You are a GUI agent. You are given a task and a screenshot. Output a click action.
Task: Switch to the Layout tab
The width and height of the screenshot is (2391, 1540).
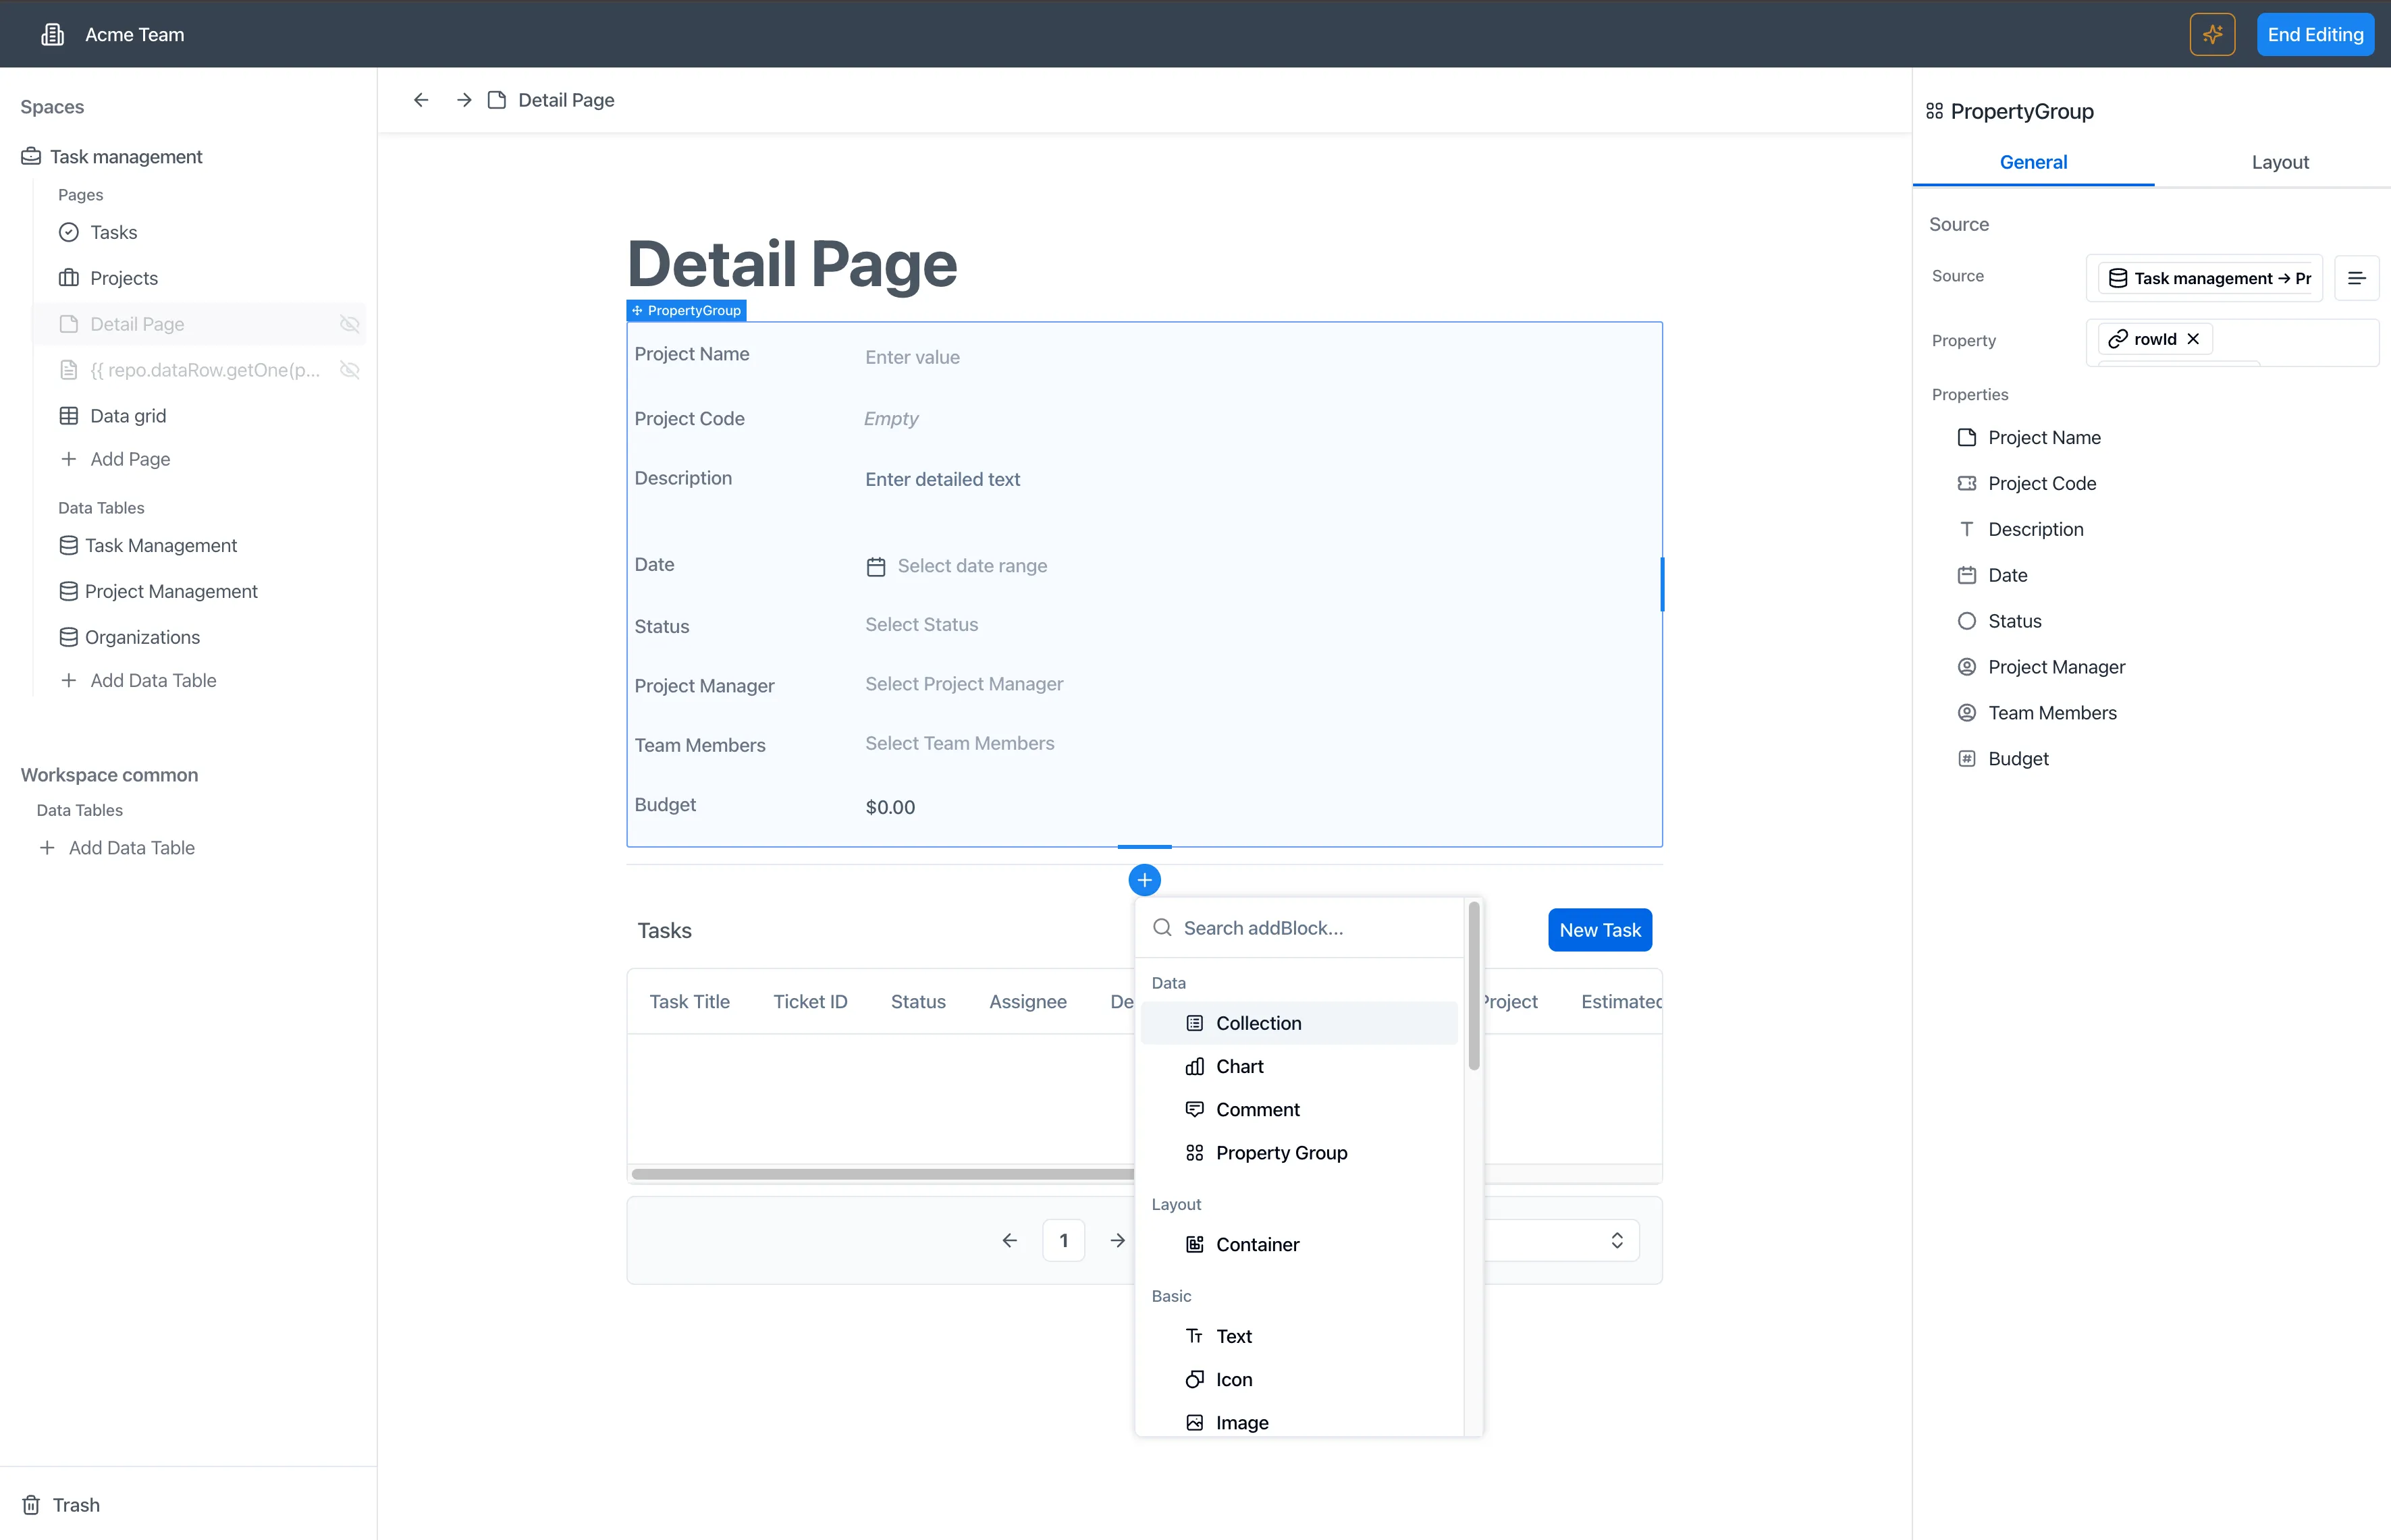click(x=2280, y=161)
